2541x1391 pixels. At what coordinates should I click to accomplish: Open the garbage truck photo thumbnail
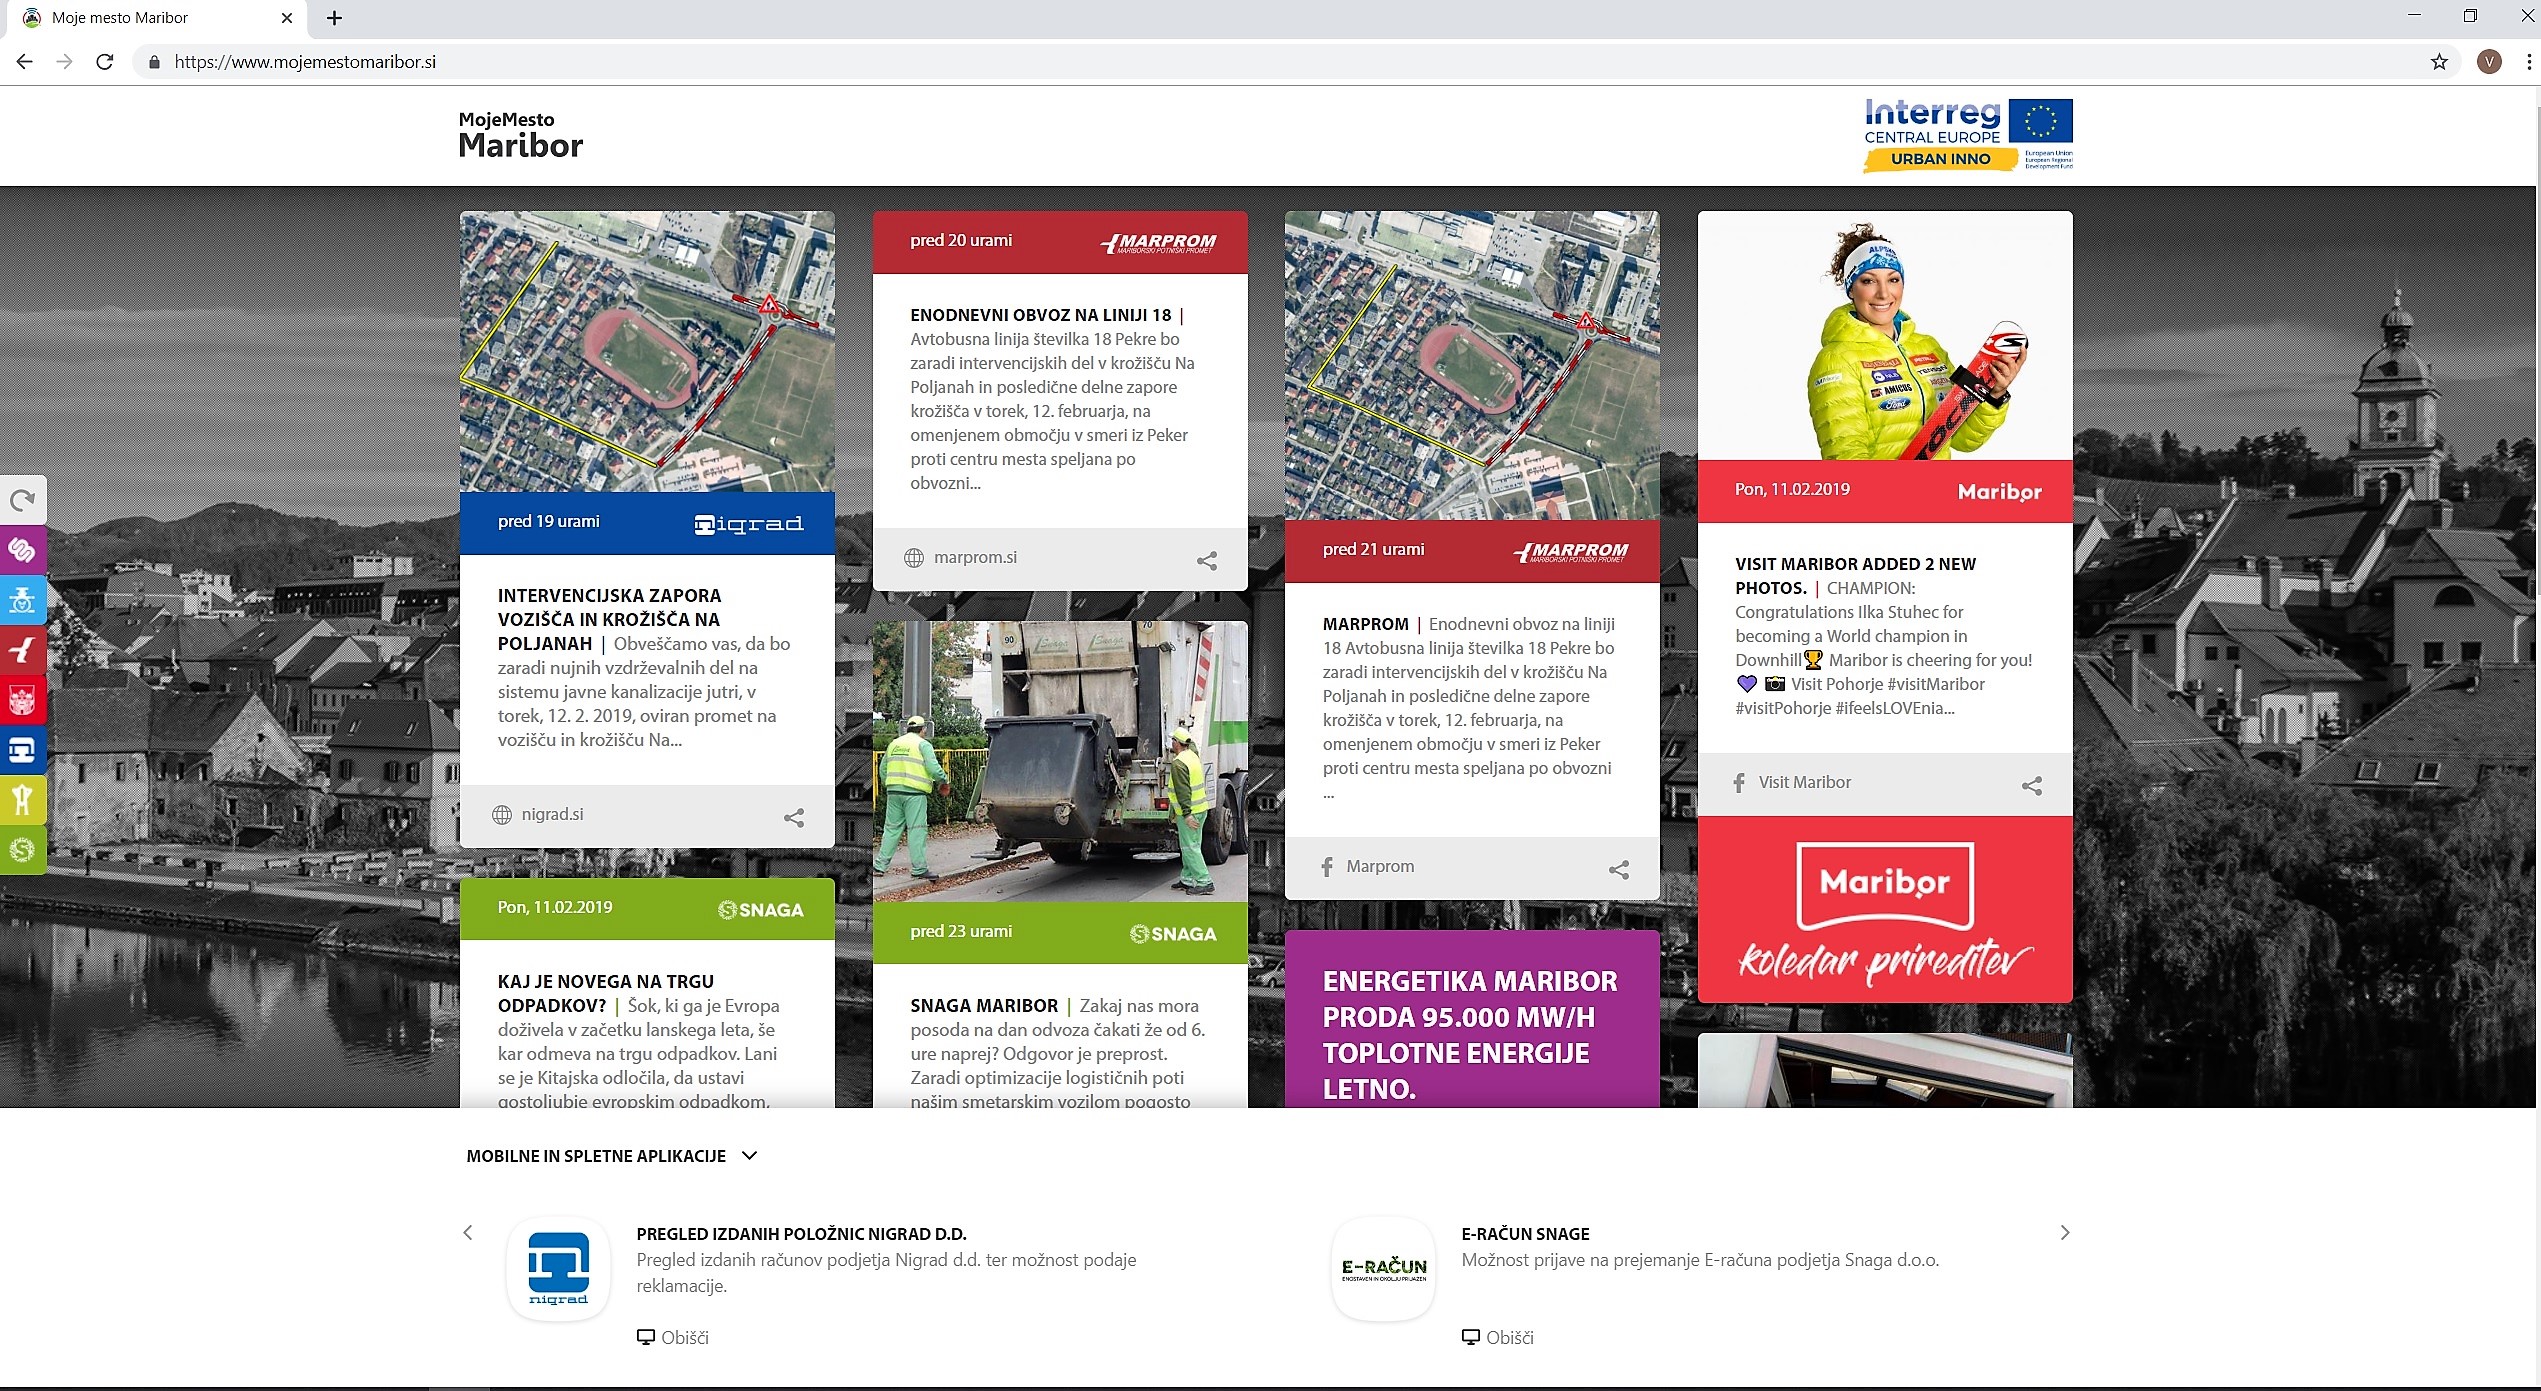click(x=1060, y=762)
